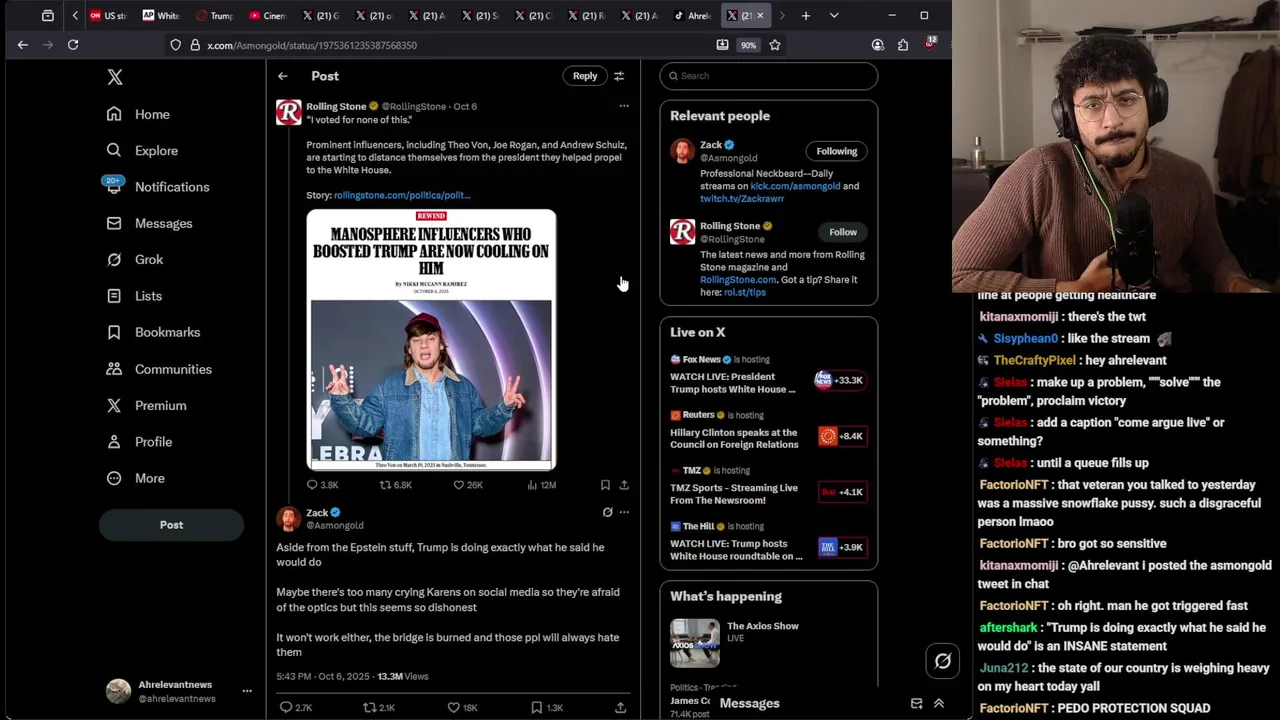The image size is (1280, 720).
Task: Switch to the CNN 'US str' tab
Action: click(109, 16)
